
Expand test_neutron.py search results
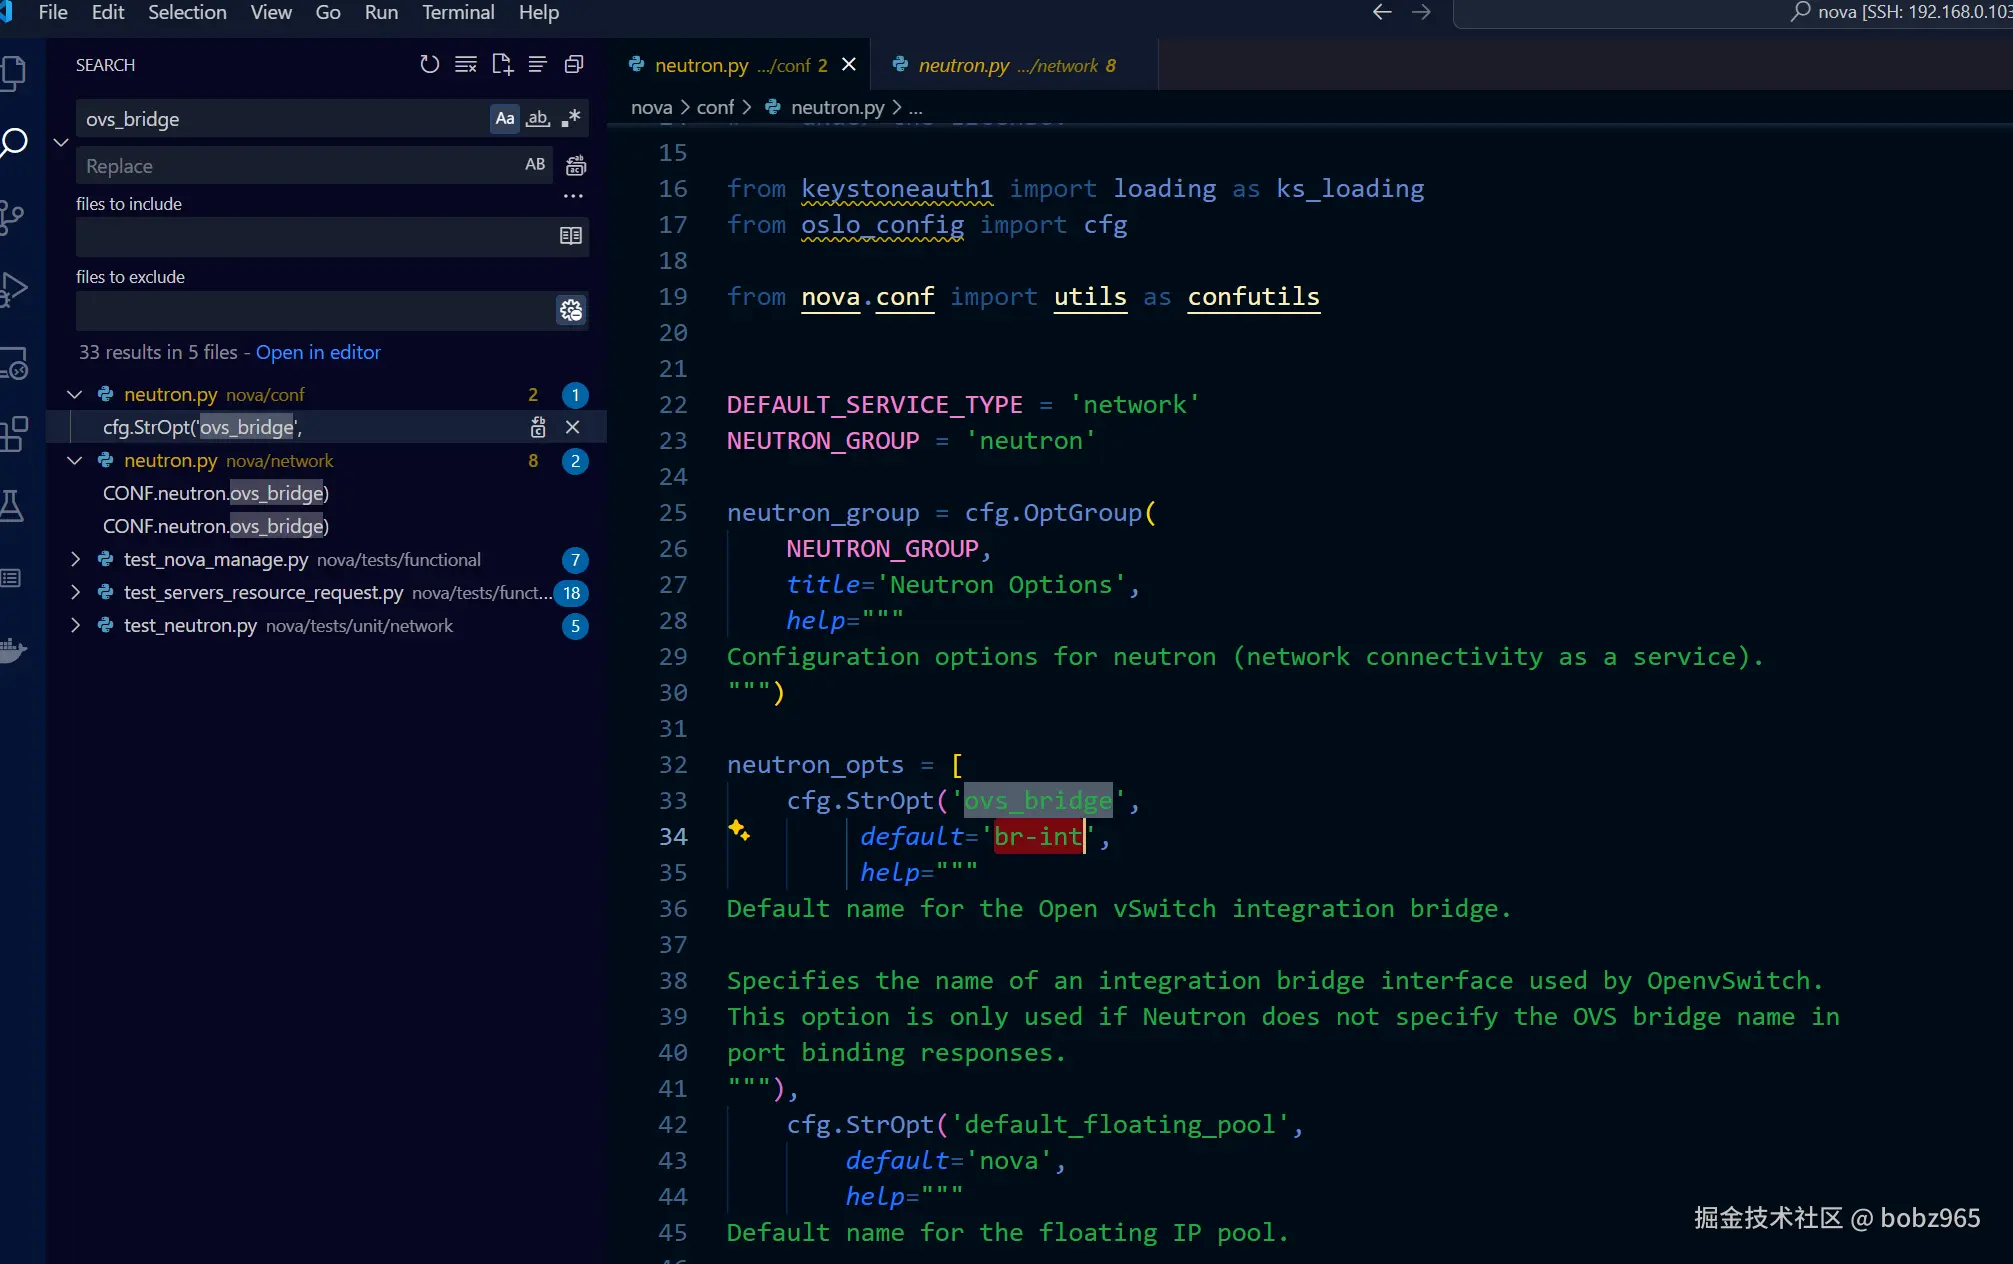coord(75,626)
